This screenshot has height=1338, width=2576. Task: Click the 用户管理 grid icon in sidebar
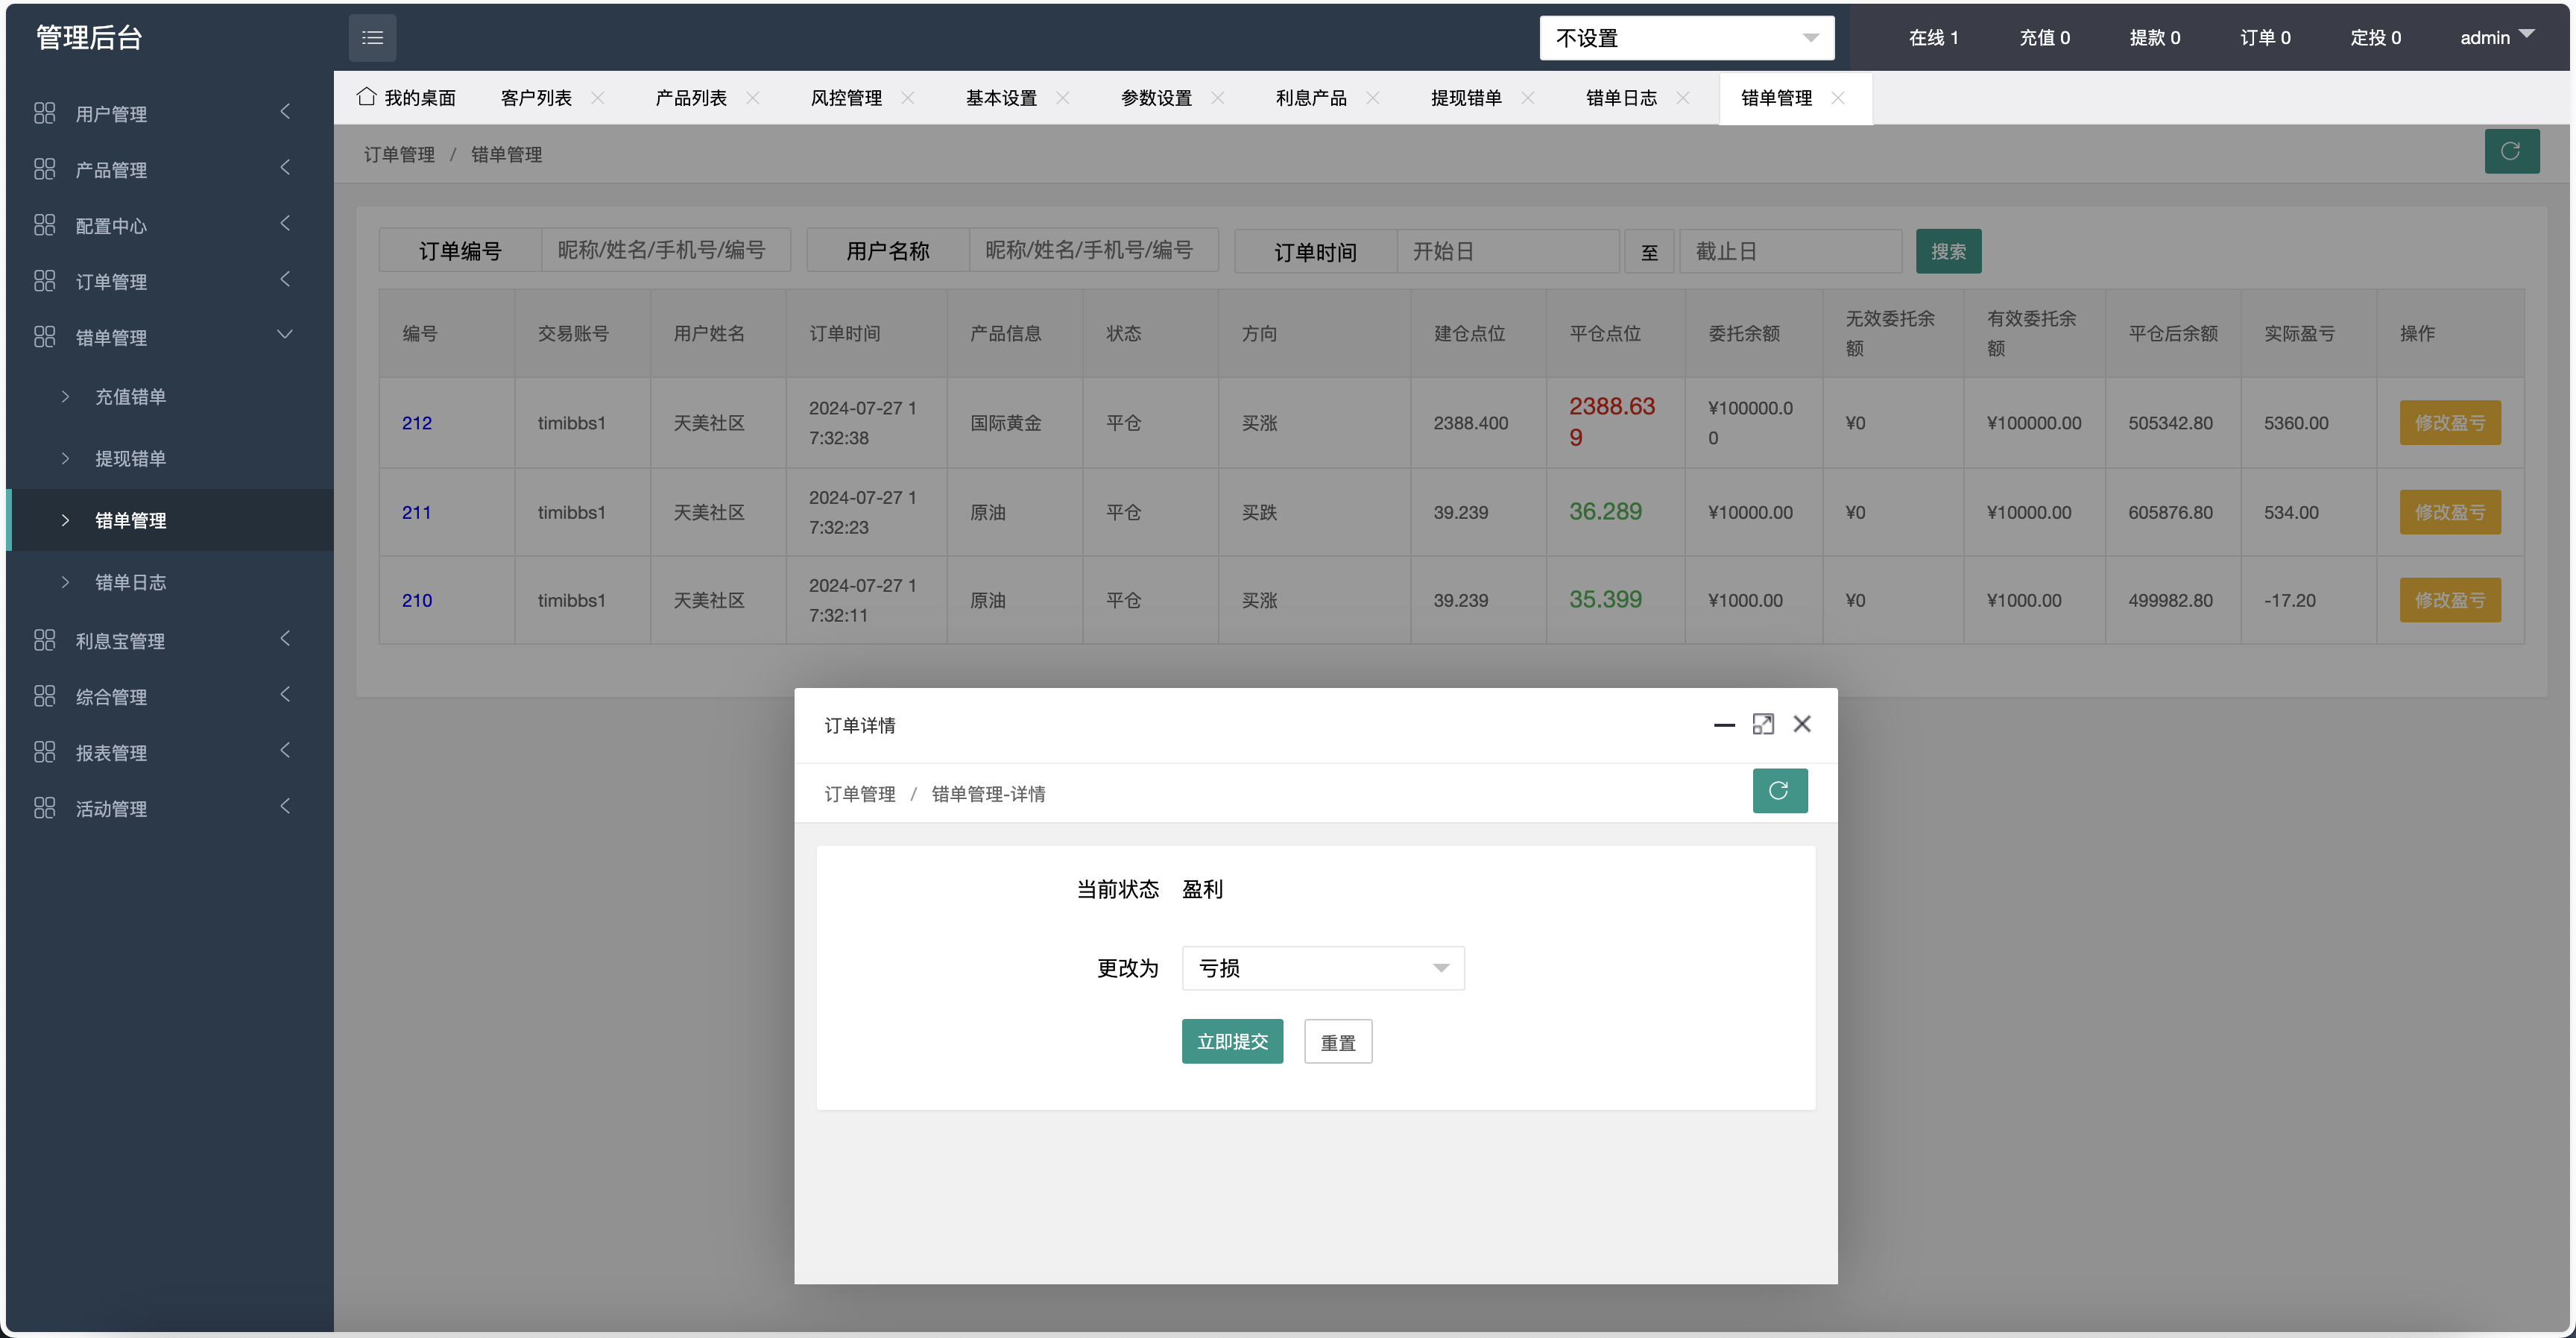point(44,113)
